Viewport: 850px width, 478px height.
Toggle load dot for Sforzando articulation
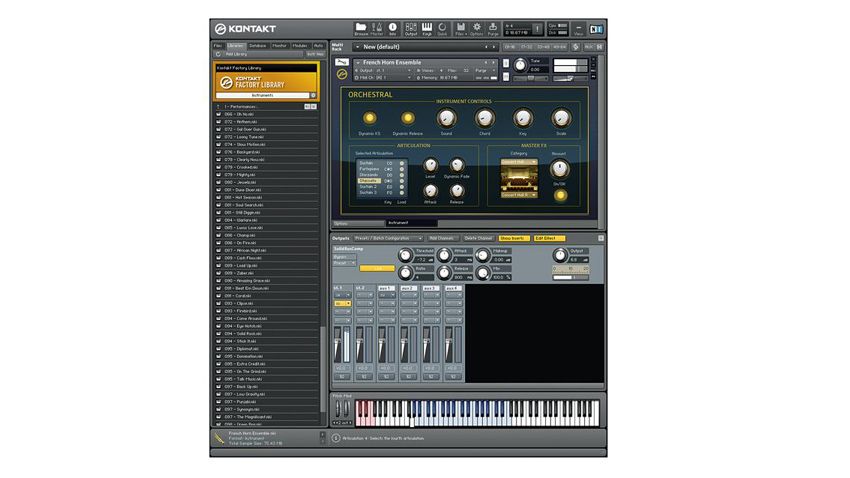point(402,175)
